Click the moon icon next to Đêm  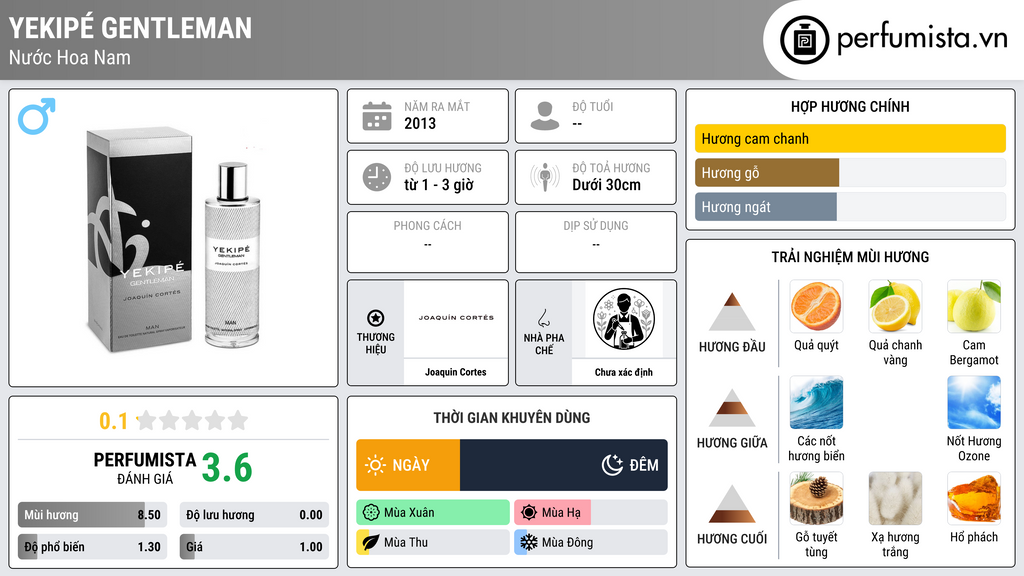coord(612,465)
